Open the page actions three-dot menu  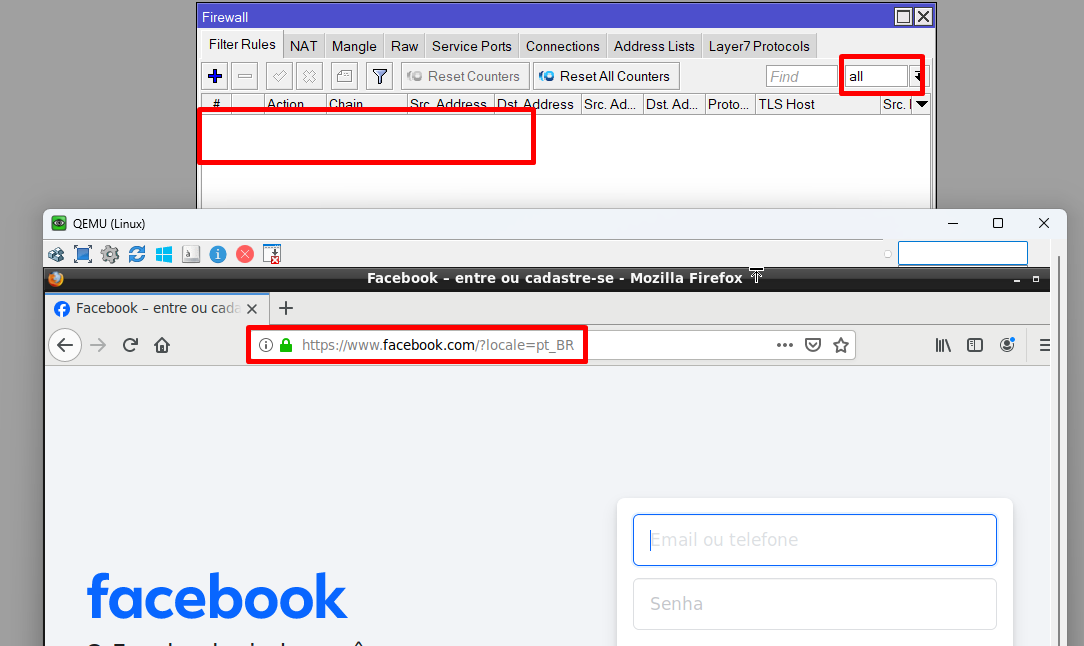pyautogui.click(x=785, y=345)
